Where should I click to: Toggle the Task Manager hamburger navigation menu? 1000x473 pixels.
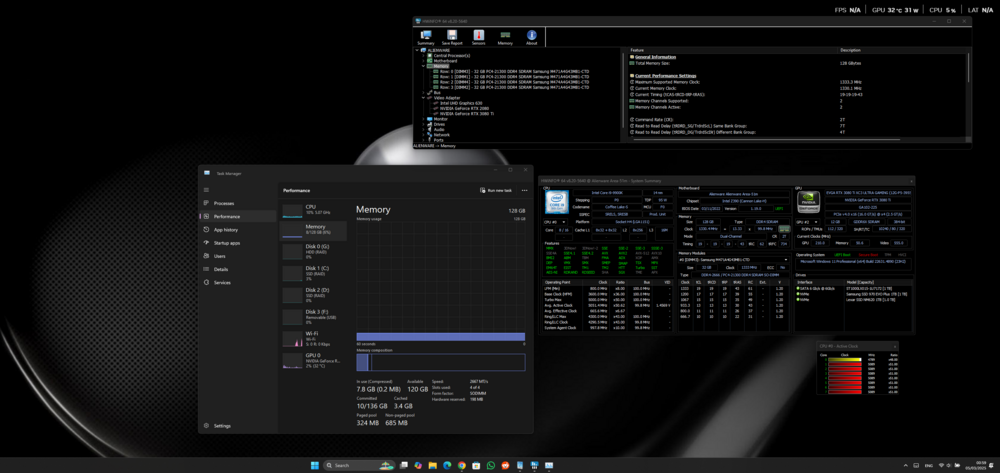pyautogui.click(x=206, y=188)
